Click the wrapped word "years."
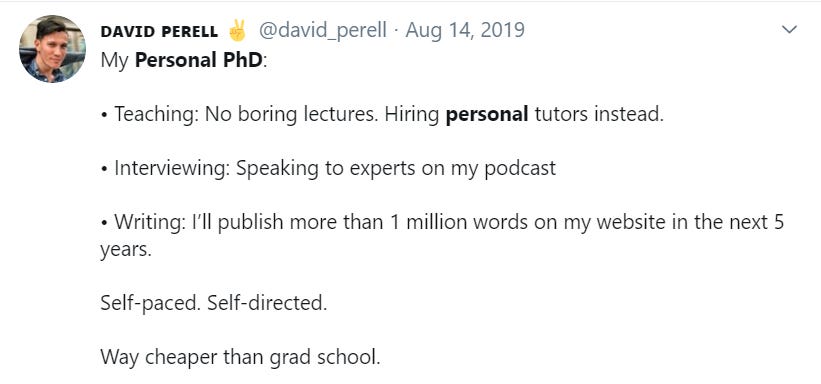This screenshot has height=384, width=821. click(x=126, y=250)
